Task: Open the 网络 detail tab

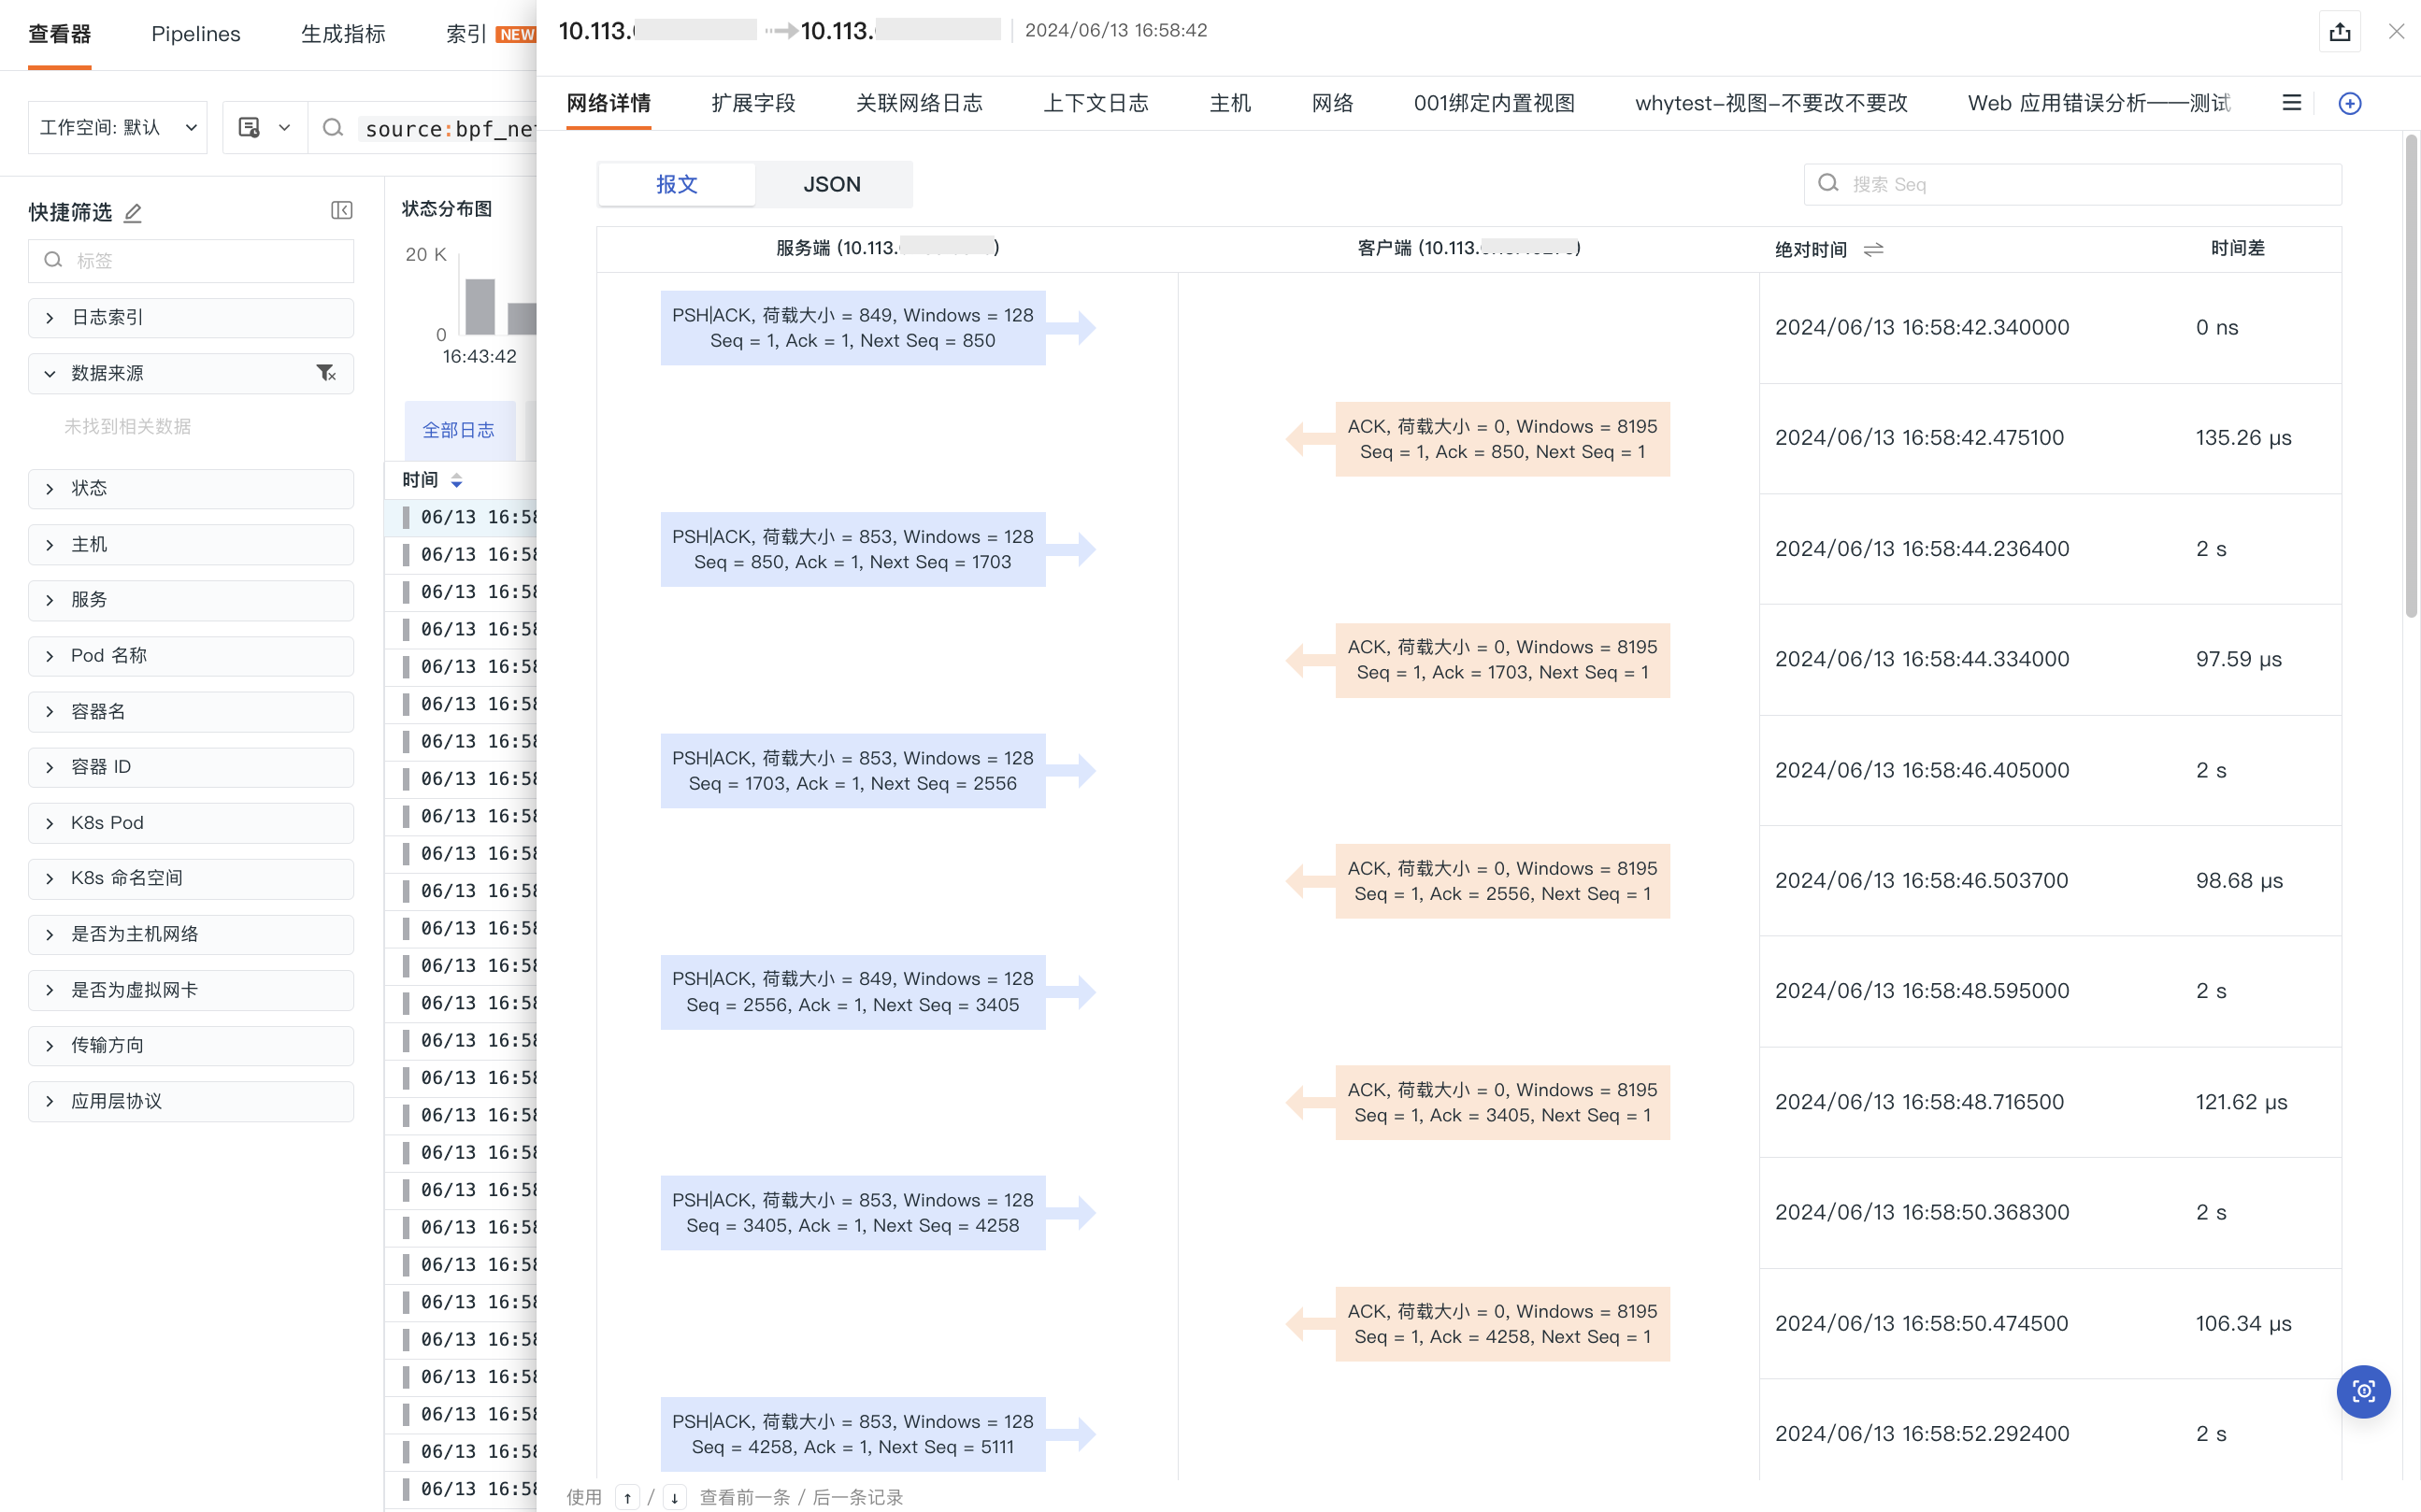Action: pyautogui.click(x=1332, y=103)
